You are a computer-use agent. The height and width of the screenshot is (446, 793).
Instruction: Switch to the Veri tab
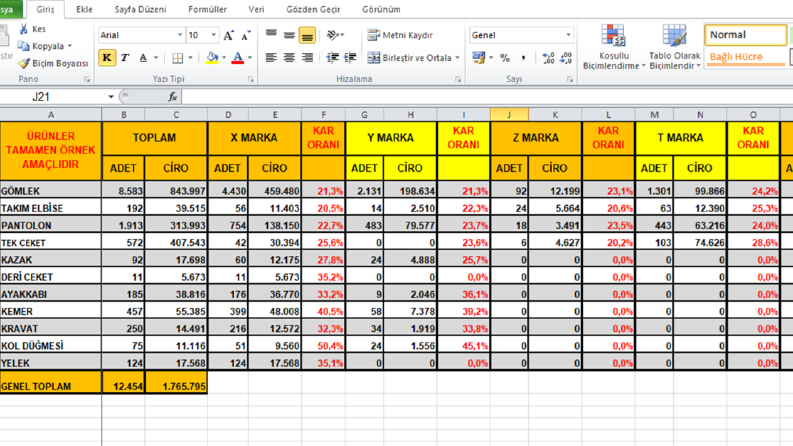(256, 9)
